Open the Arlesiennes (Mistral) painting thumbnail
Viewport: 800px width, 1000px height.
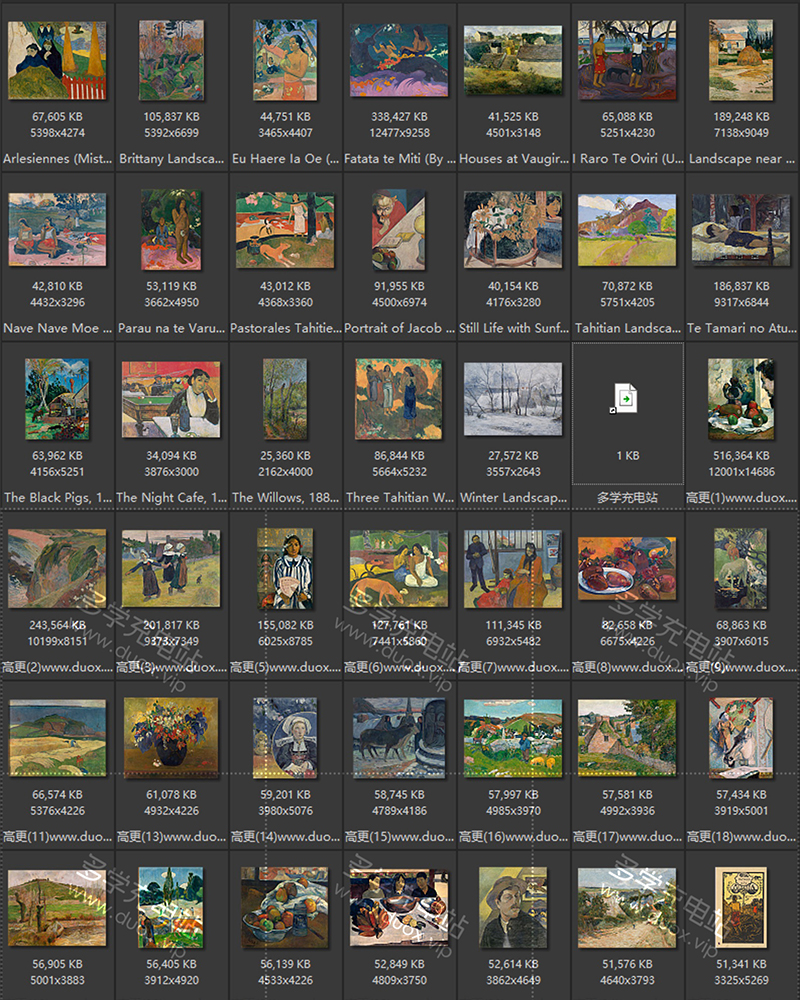click(x=57, y=58)
